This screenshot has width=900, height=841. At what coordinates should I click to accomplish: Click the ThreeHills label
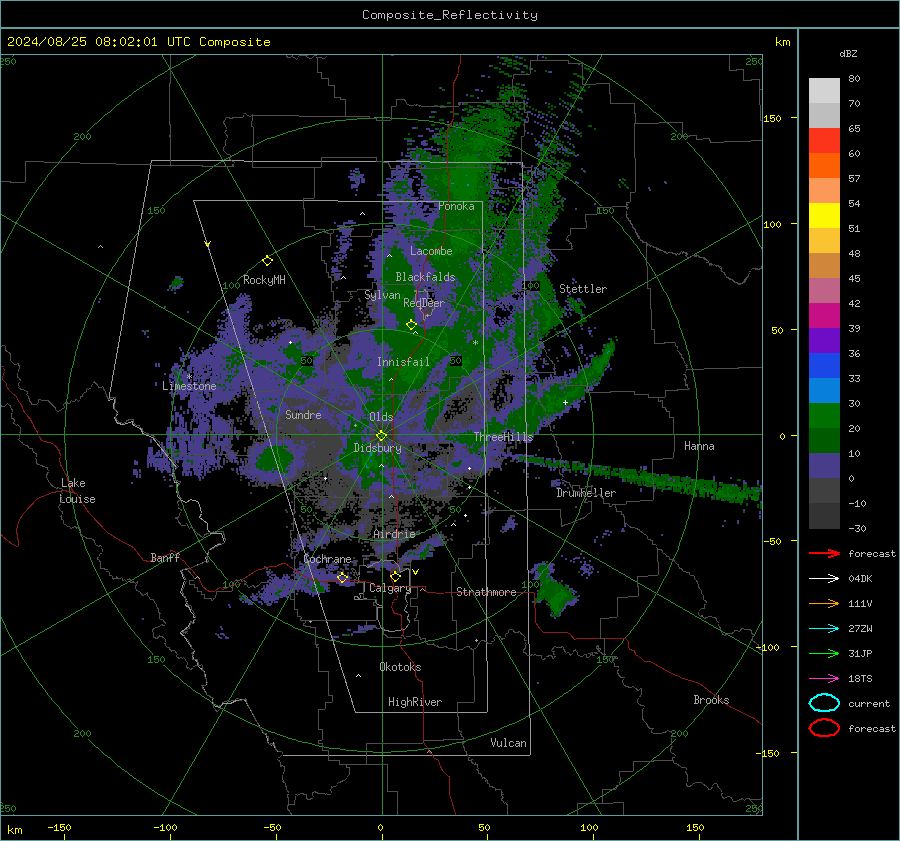[503, 437]
